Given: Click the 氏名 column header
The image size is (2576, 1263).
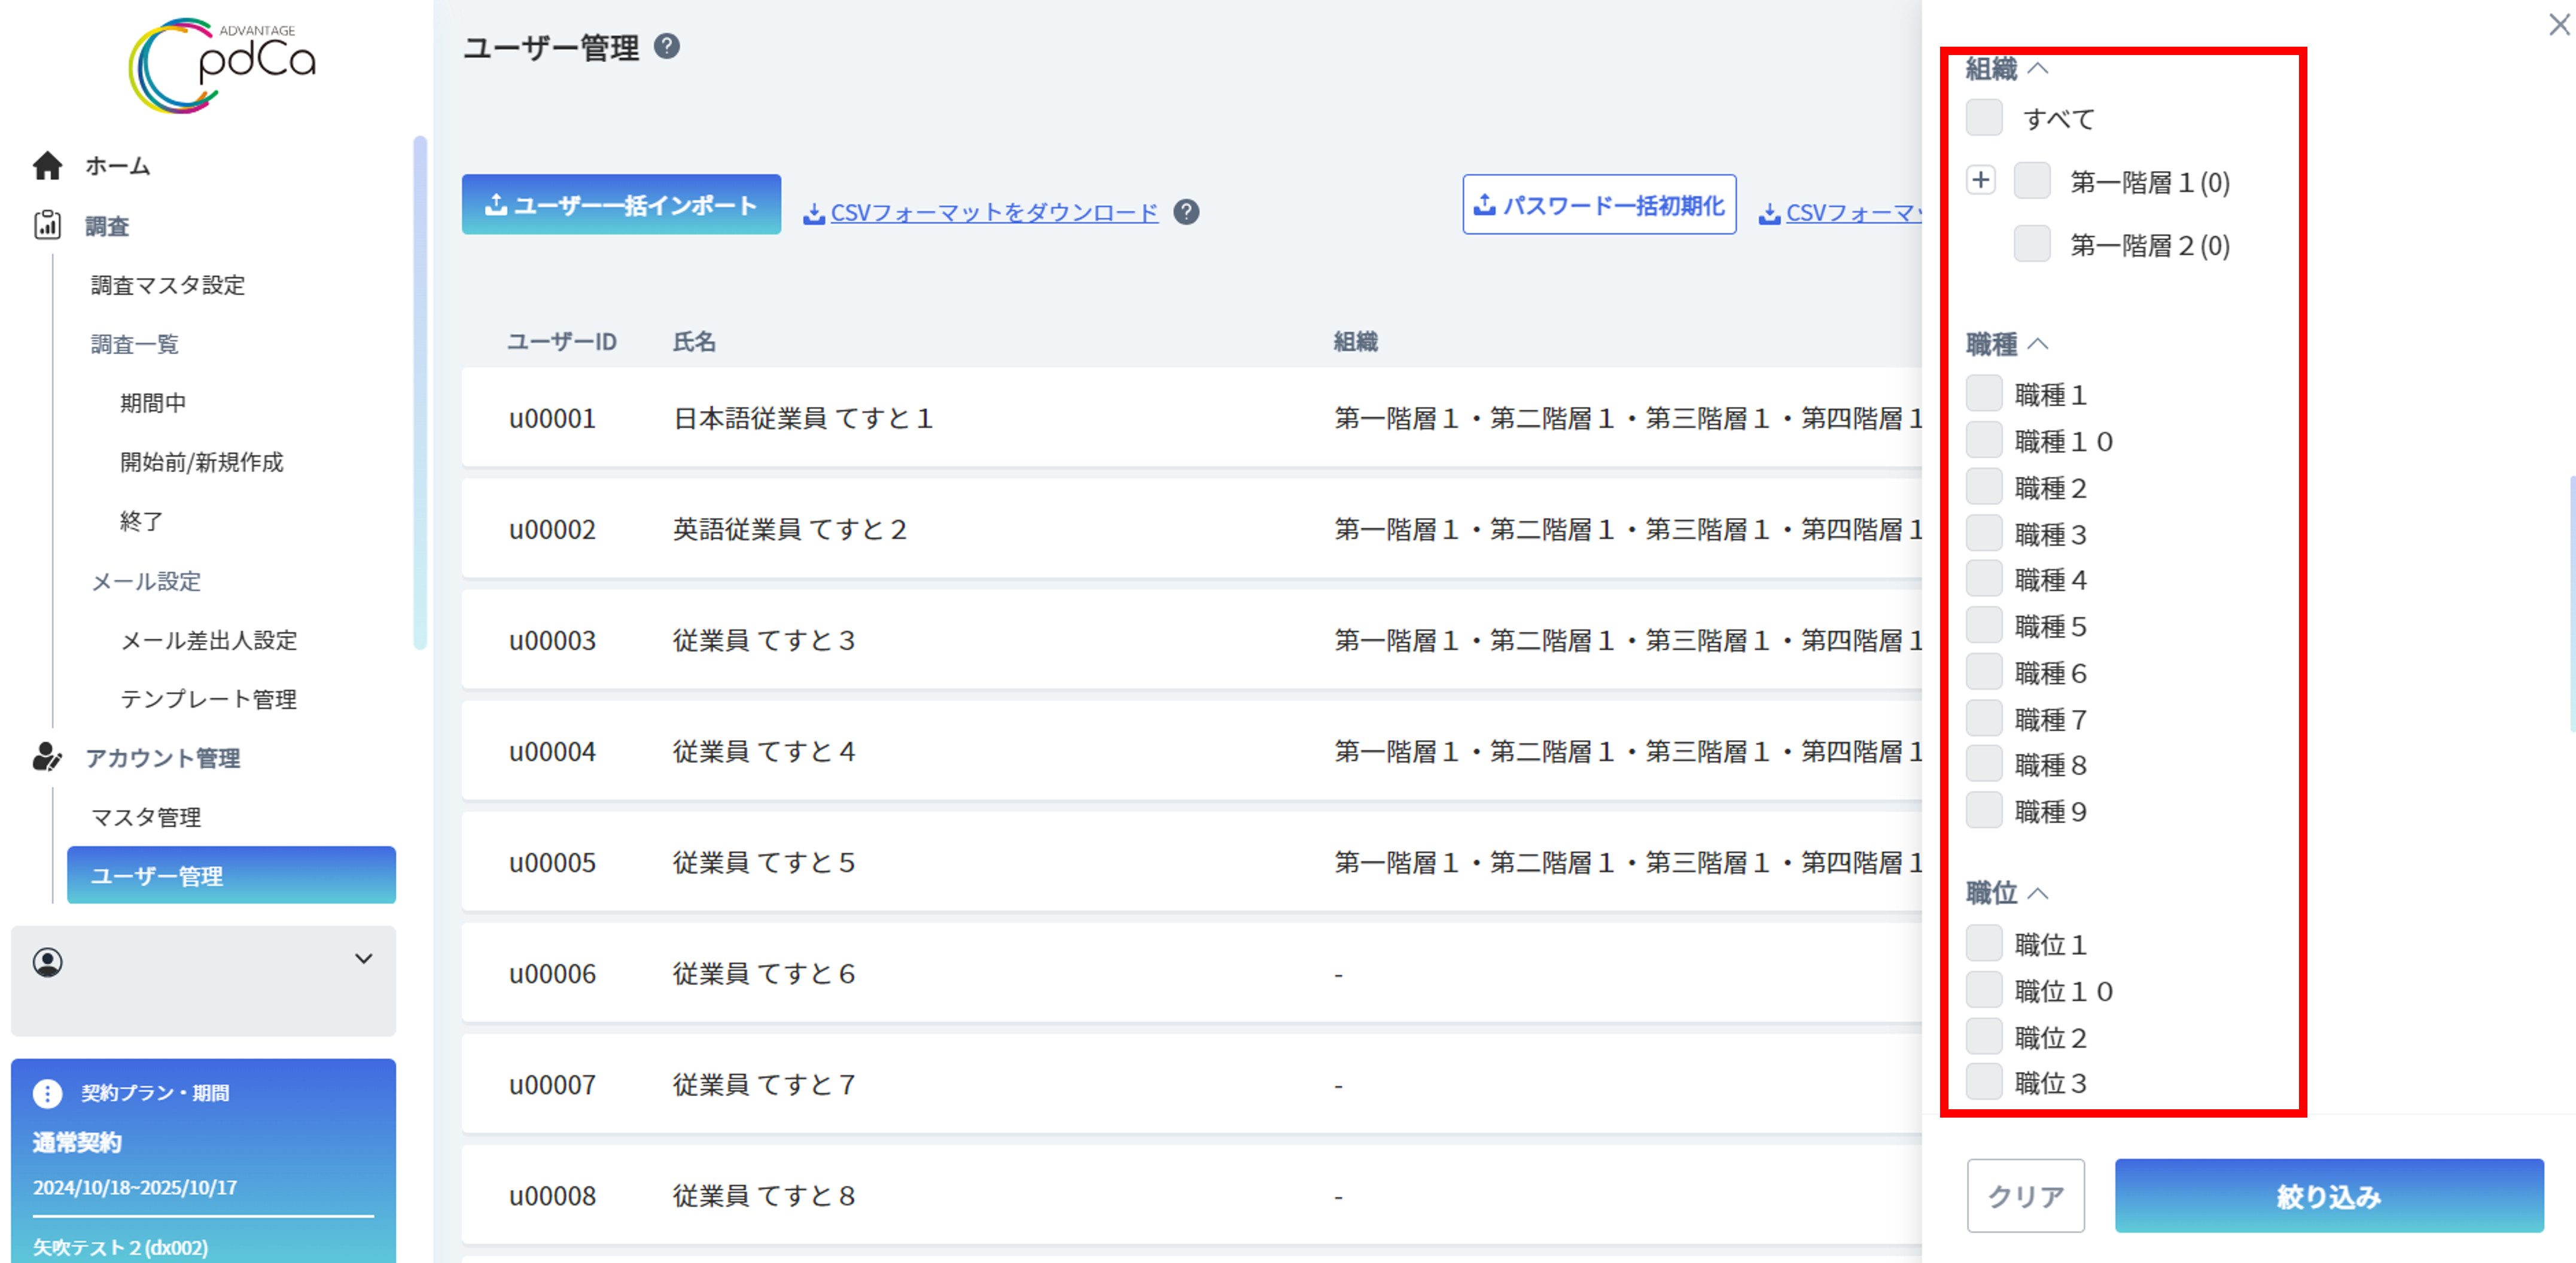Looking at the screenshot, I should tap(694, 342).
